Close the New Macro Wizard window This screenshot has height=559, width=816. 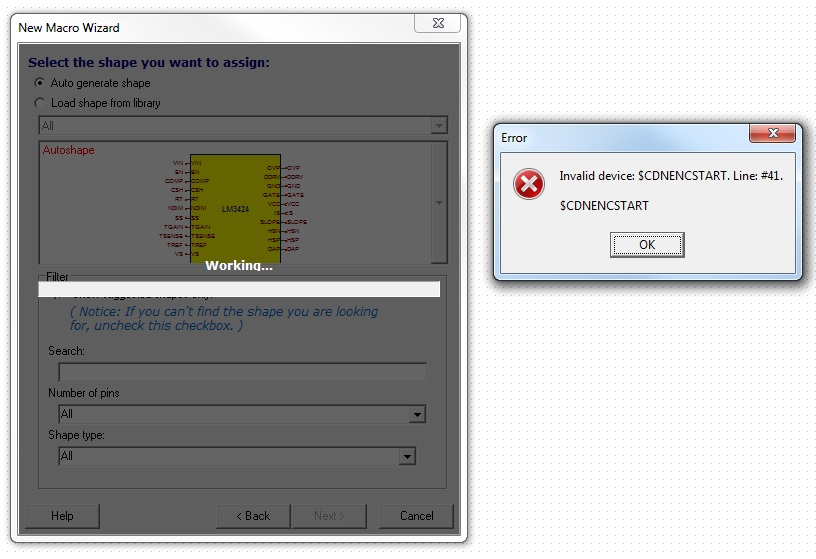[x=438, y=23]
